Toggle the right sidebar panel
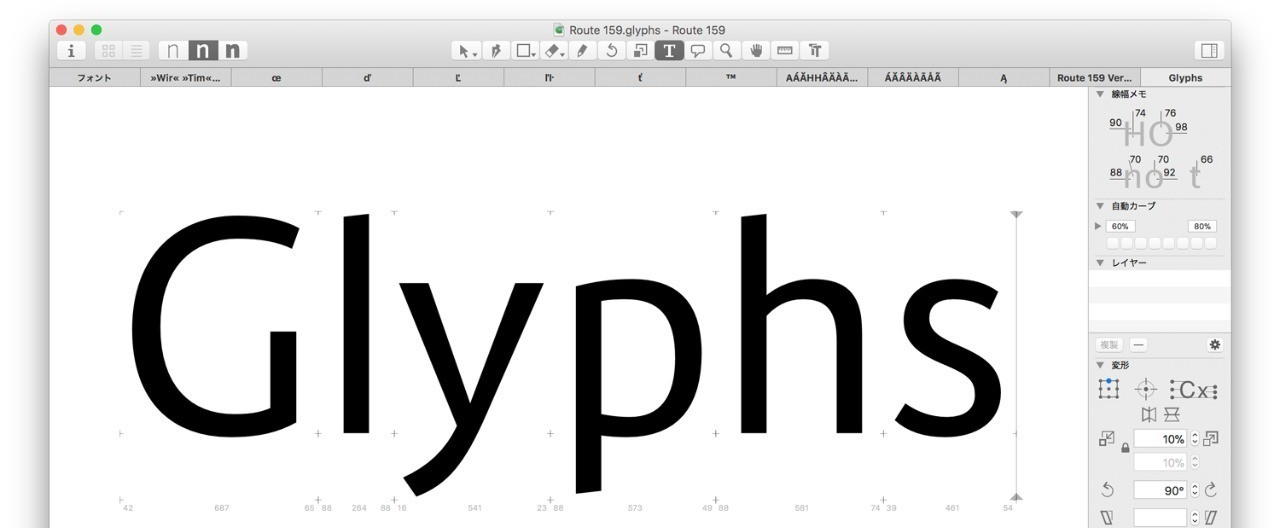This screenshot has width=1280, height=528. (1209, 50)
